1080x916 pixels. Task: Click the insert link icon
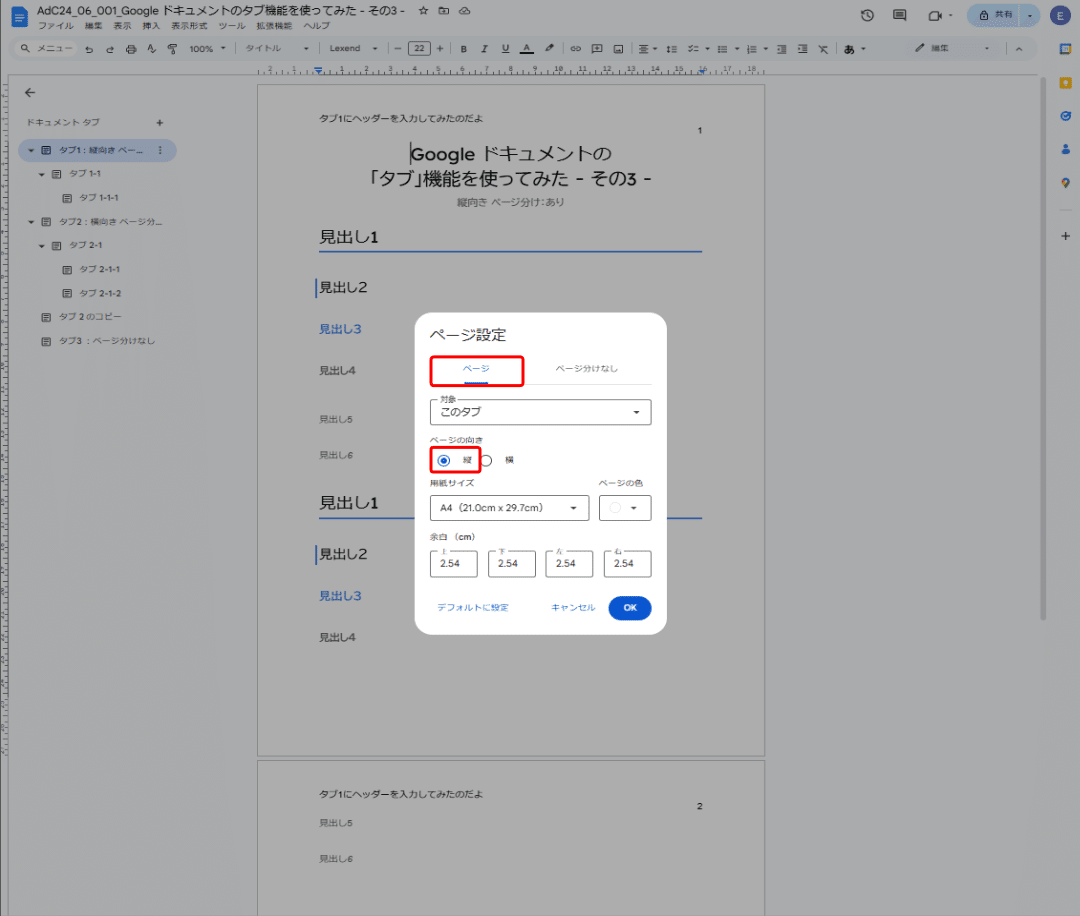[574, 48]
